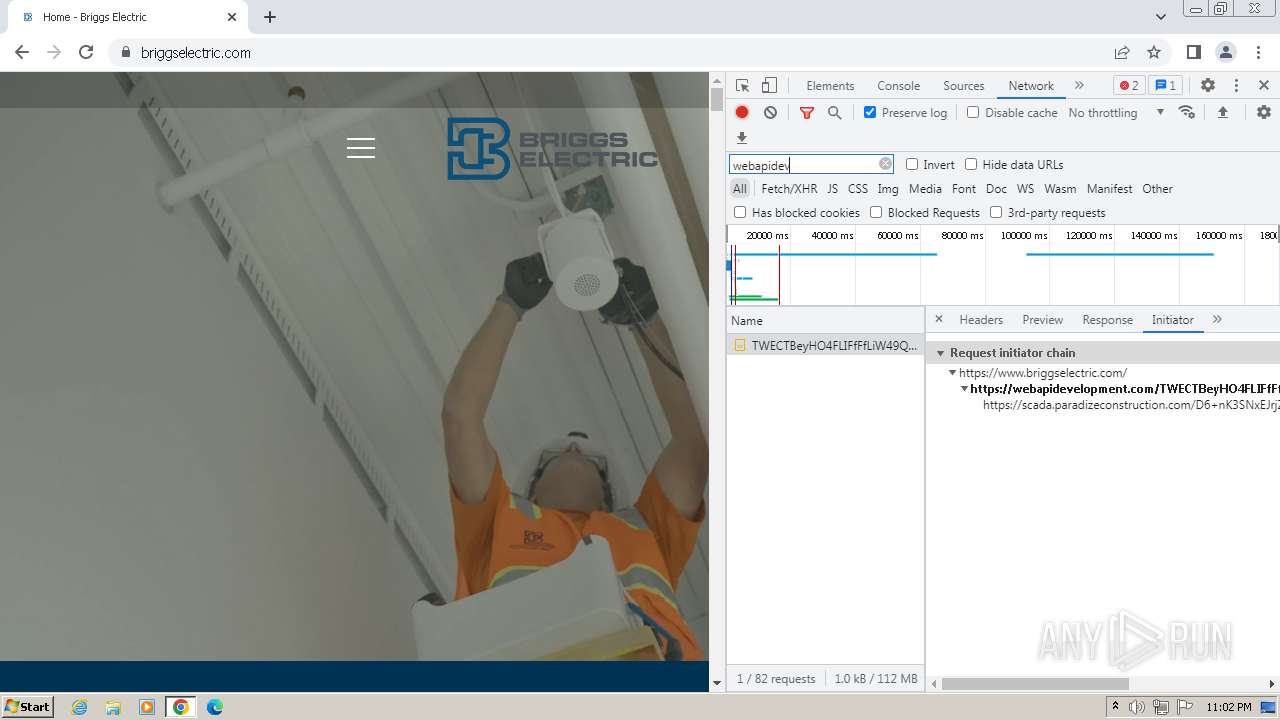The image size is (1280, 720).
Task: Open the Chrome three-dot menu
Action: [x=1257, y=52]
